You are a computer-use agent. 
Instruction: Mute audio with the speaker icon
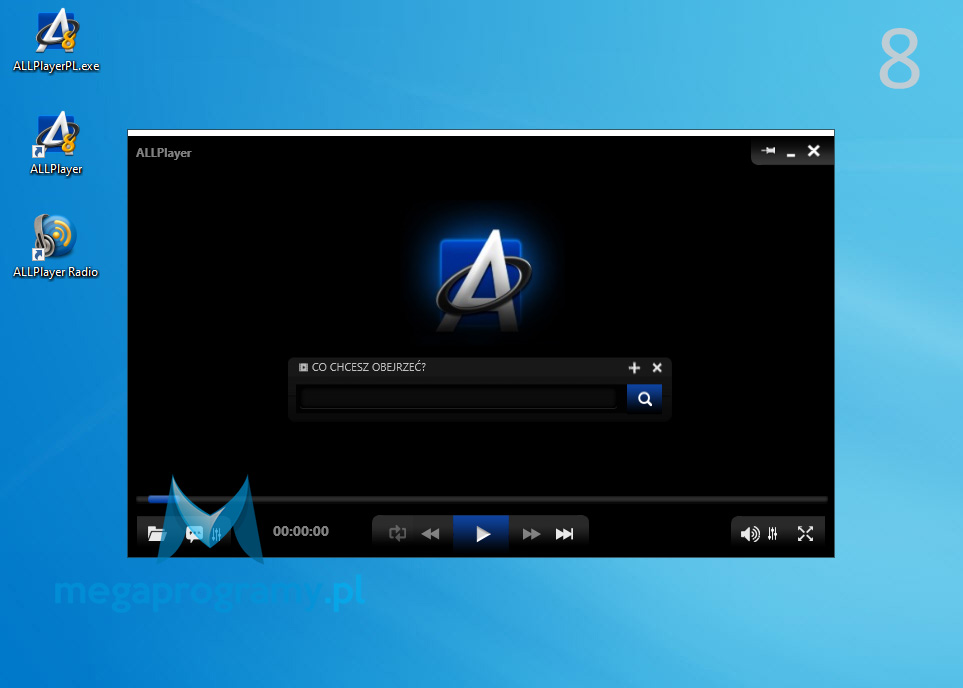[x=750, y=534]
